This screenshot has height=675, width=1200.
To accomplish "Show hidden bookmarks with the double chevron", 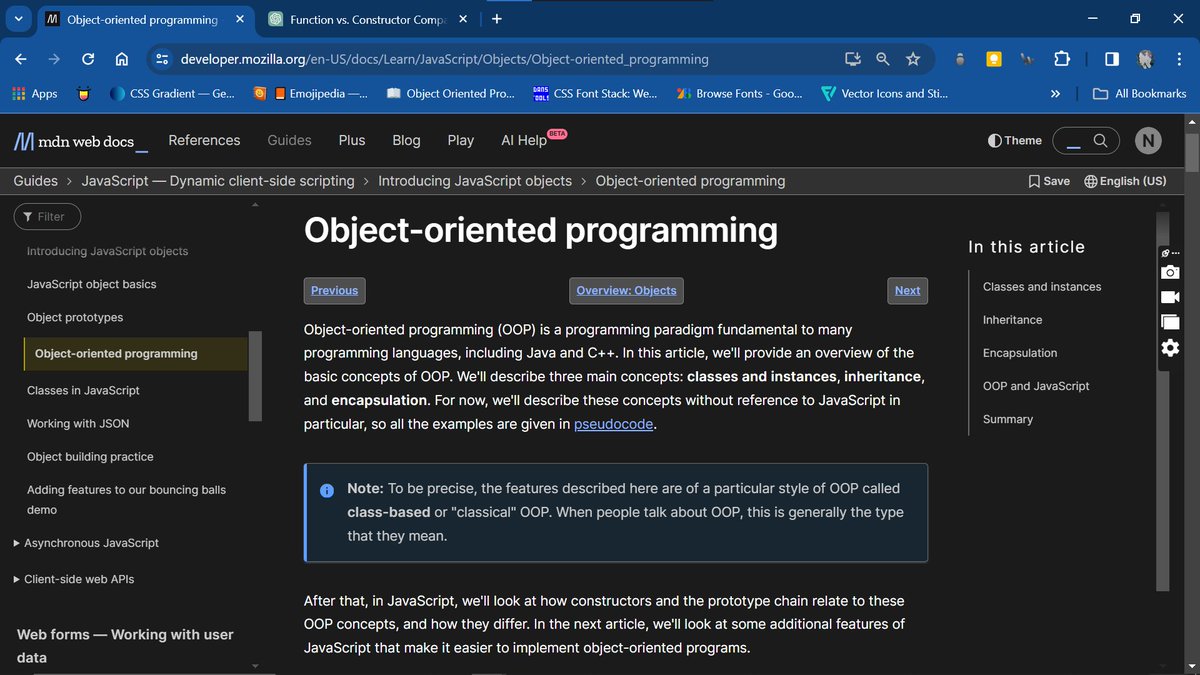I will pos(1055,93).
